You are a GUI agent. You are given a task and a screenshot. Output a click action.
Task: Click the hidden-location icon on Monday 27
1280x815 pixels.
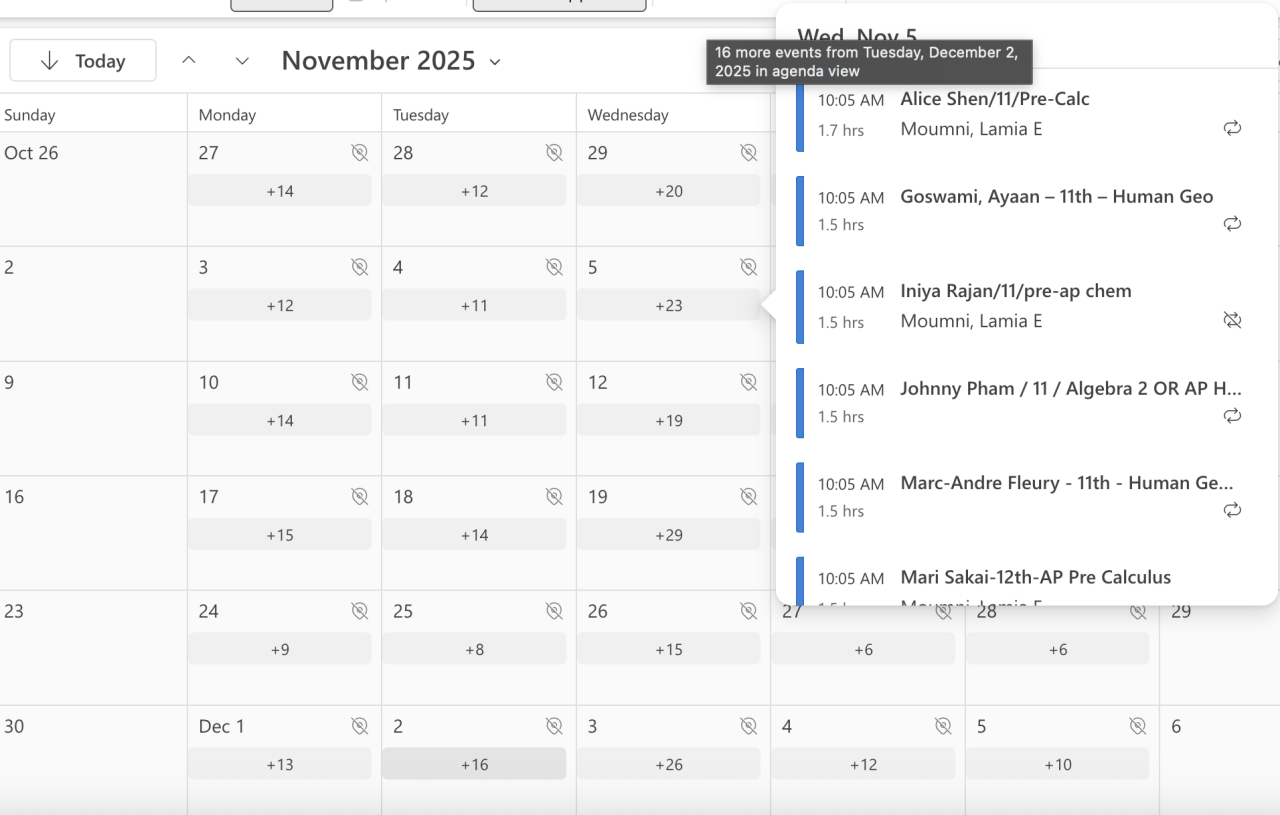pyautogui.click(x=359, y=153)
